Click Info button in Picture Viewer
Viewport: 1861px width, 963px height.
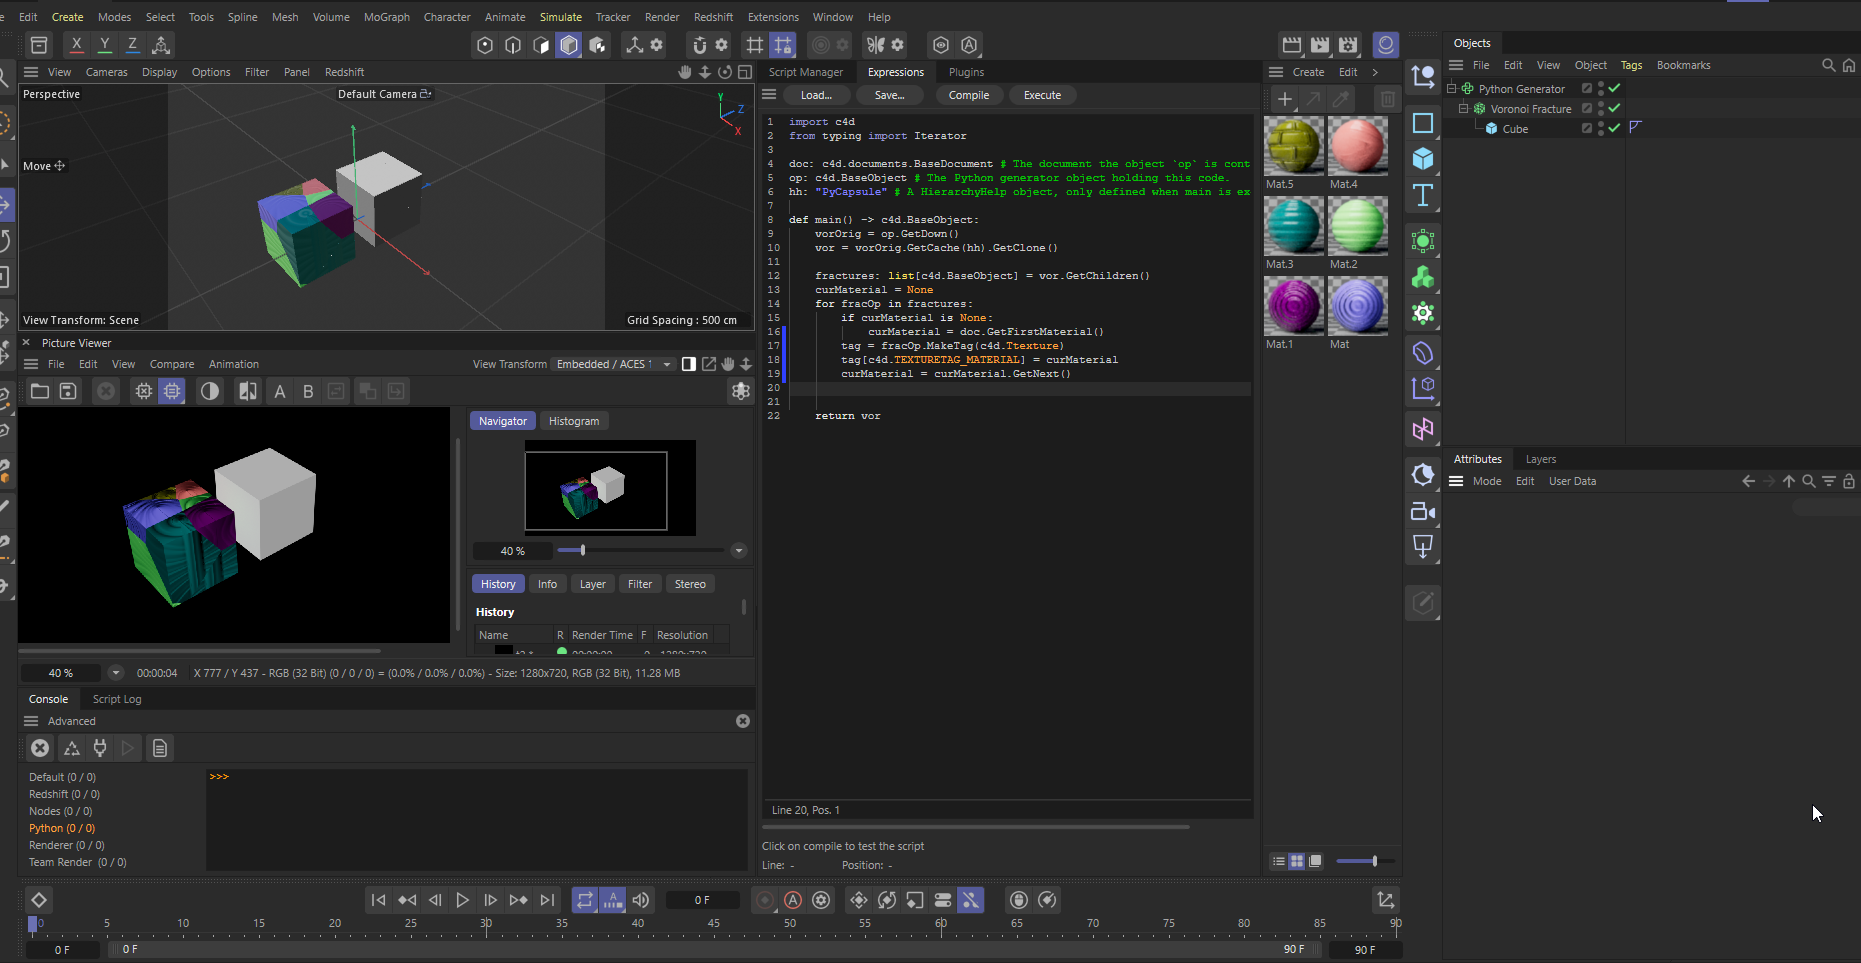[547, 584]
